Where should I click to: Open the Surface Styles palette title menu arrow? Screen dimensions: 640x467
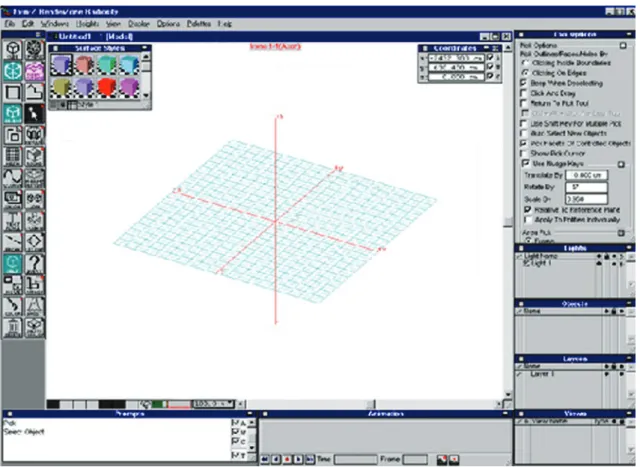point(144,48)
